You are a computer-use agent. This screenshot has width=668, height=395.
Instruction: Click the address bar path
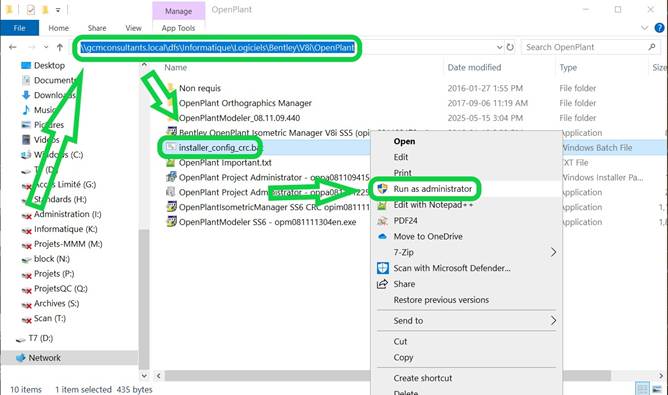tap(217, 47)
